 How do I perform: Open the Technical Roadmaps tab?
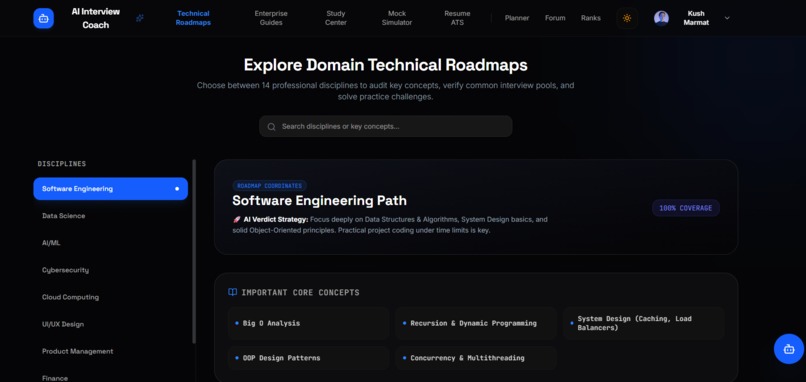coord(193,18)
